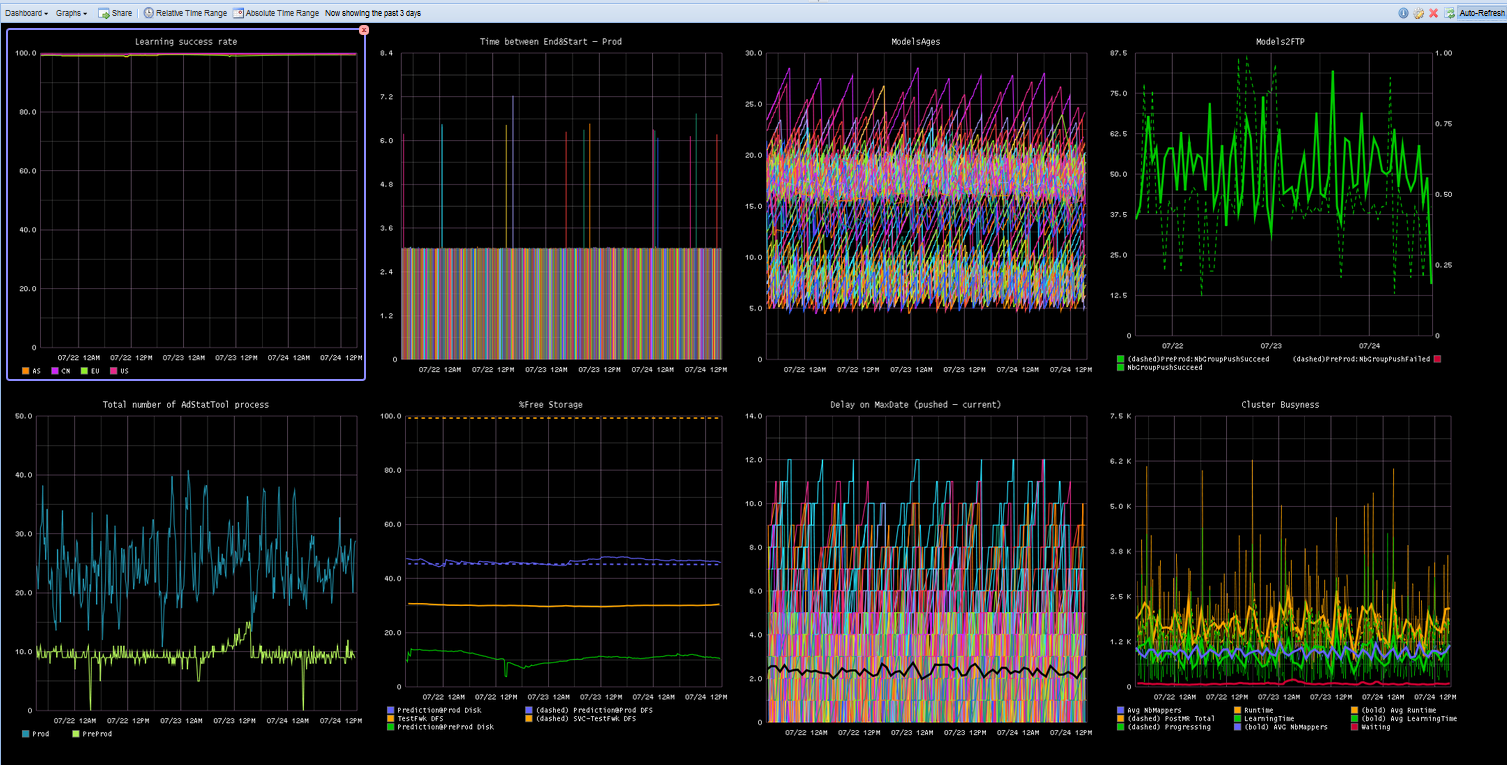Open the Graphs dropdown menu
Screen dimensions: 1507x765
tap(71, 13)
